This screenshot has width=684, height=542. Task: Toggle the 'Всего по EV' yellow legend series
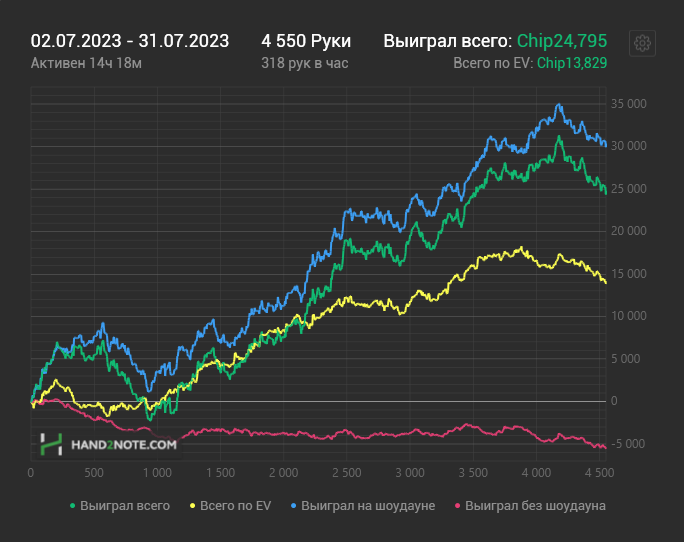(230, 506)
